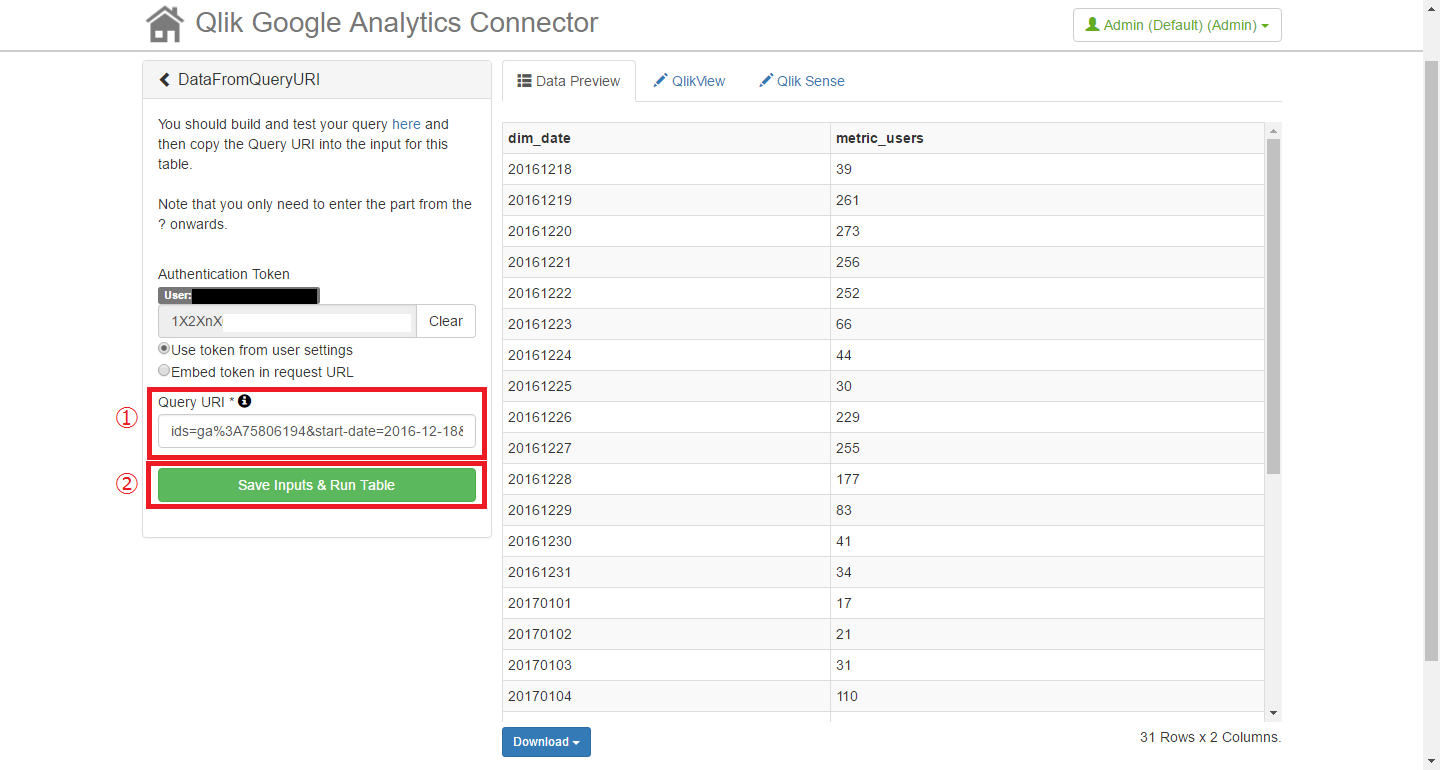
Task: Click the Qlik Google Analytics Connector title
Action: point(396,22)
